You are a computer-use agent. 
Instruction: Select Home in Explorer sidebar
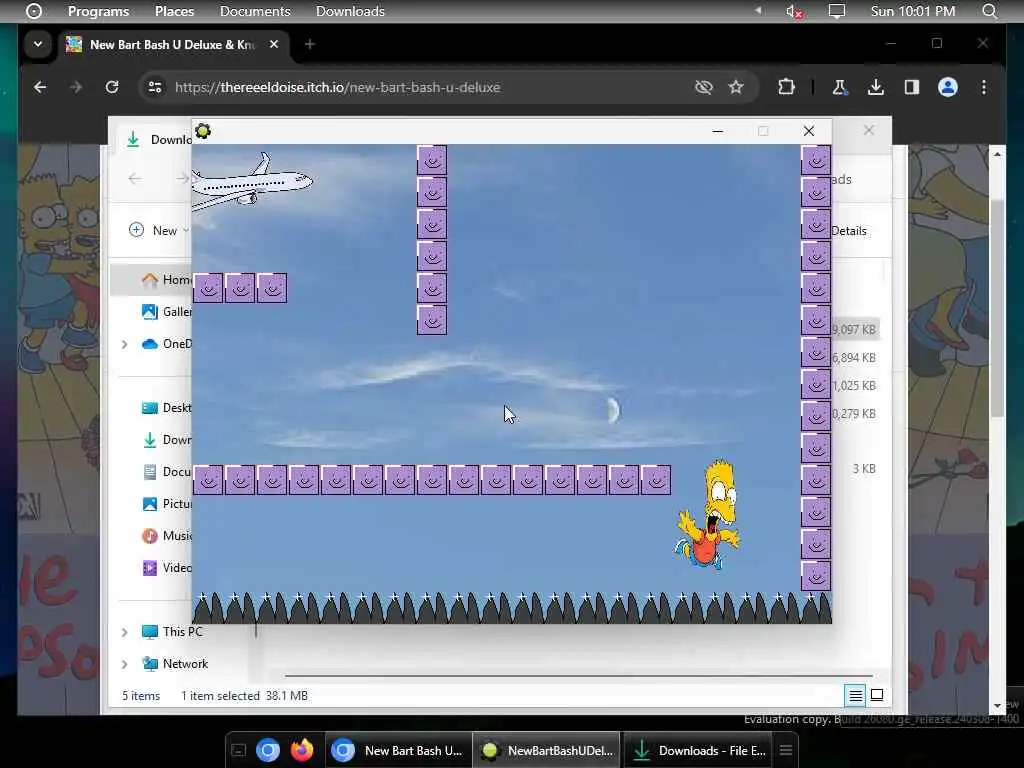(x=166, y=280)
